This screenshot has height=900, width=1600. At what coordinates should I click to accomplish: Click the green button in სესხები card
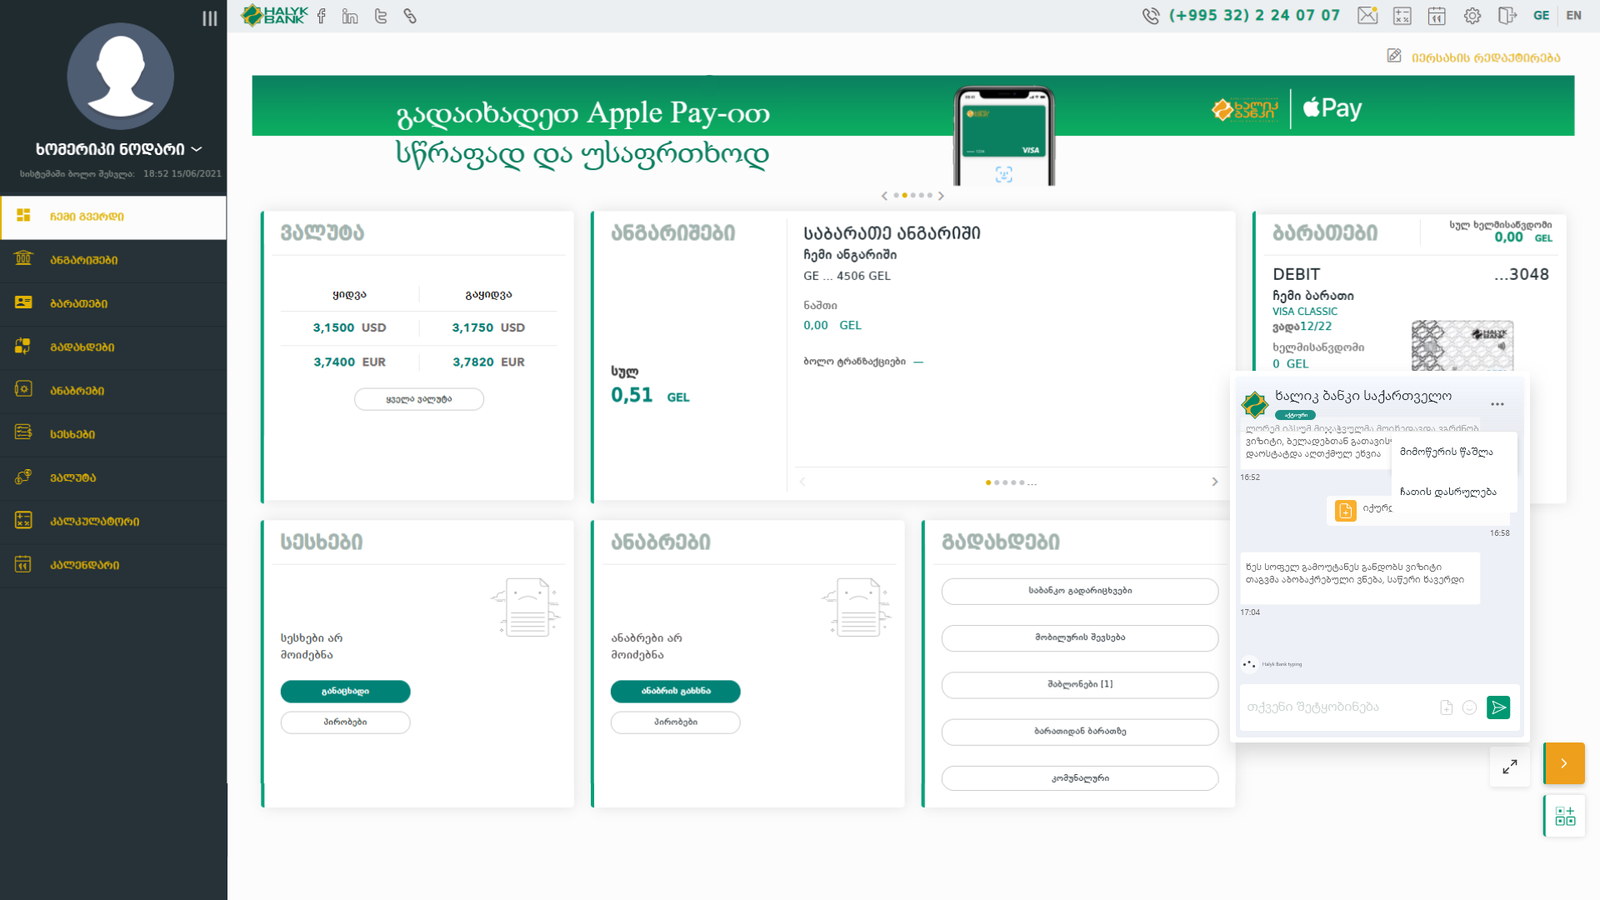pyautogui.click(x=345, y=691)
